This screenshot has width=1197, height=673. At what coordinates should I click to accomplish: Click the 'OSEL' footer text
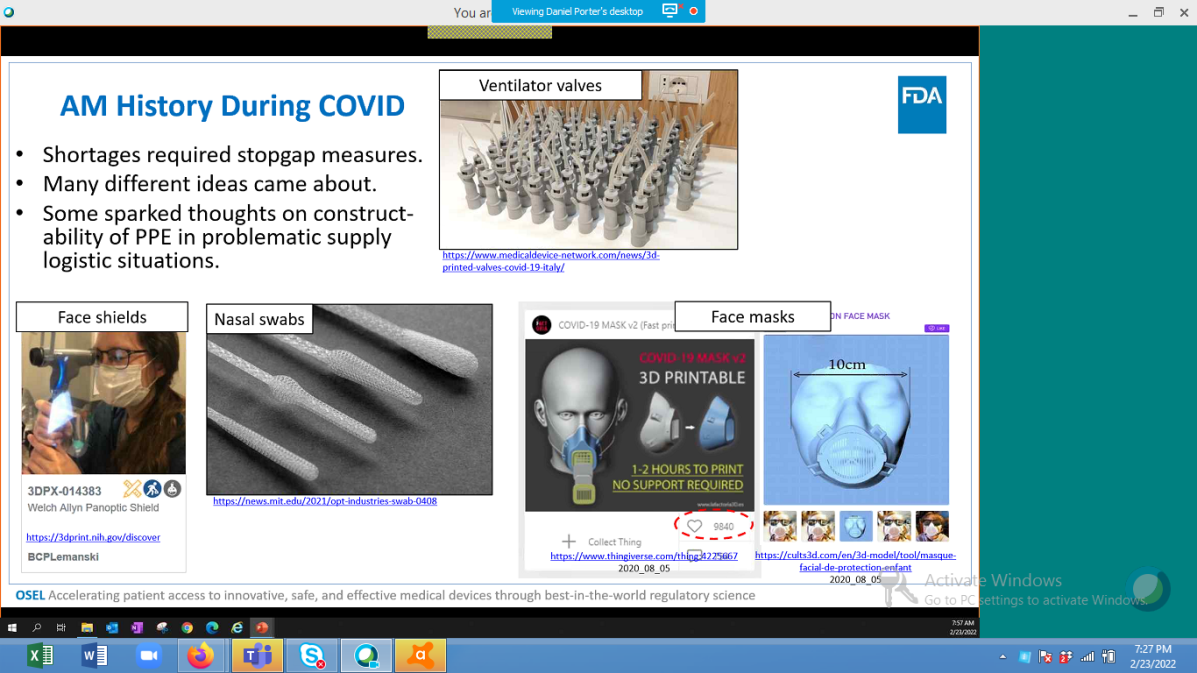[30, 595]
